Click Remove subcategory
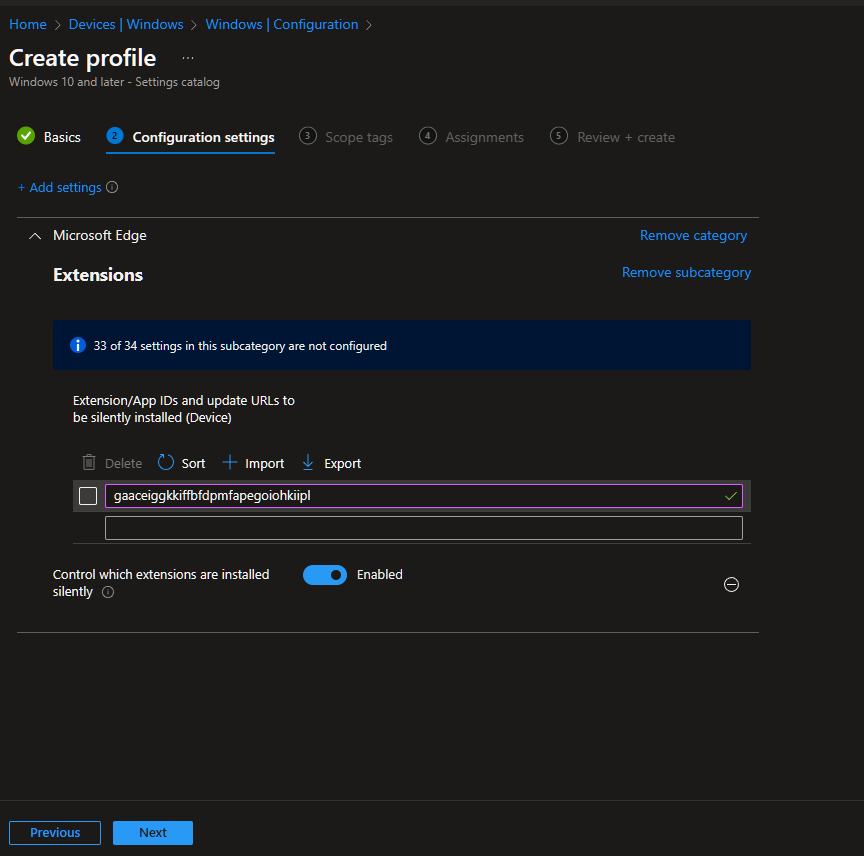This screenshot has height=856, width=864. click(686, 272)
